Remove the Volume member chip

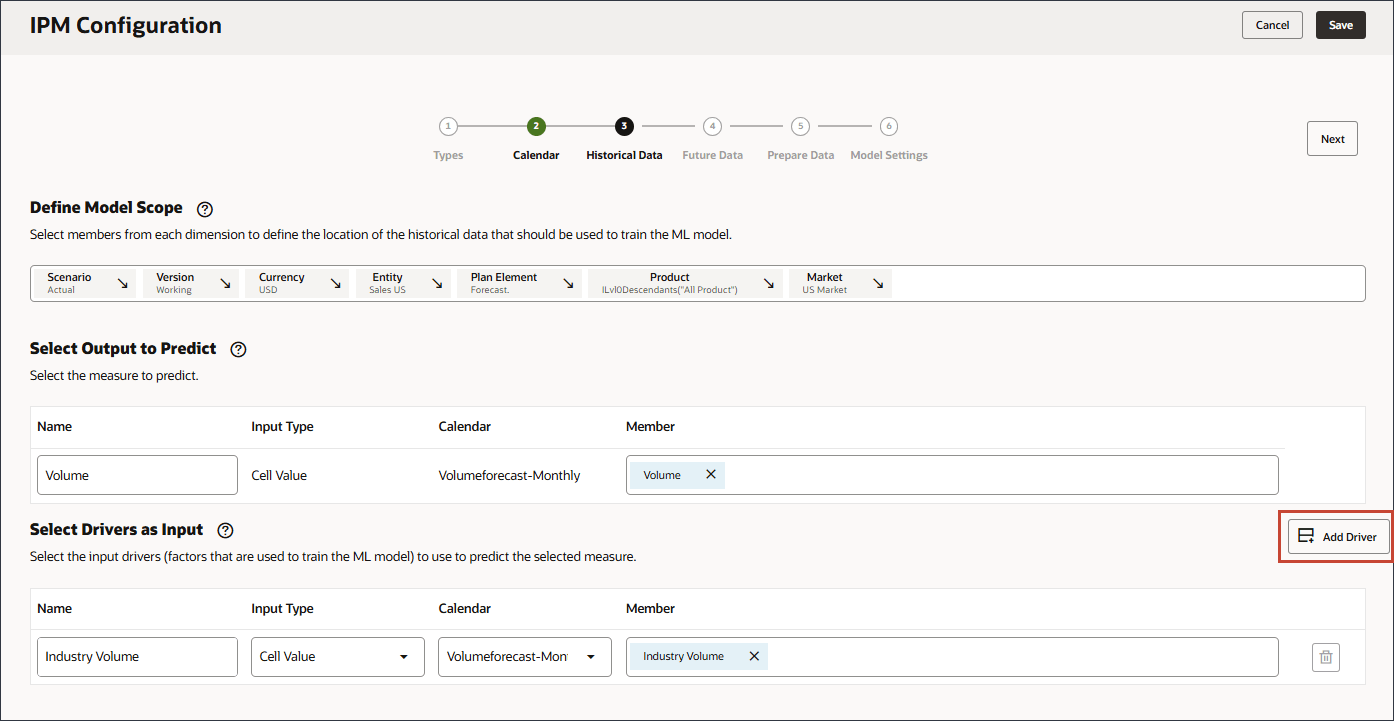[711, 475]
